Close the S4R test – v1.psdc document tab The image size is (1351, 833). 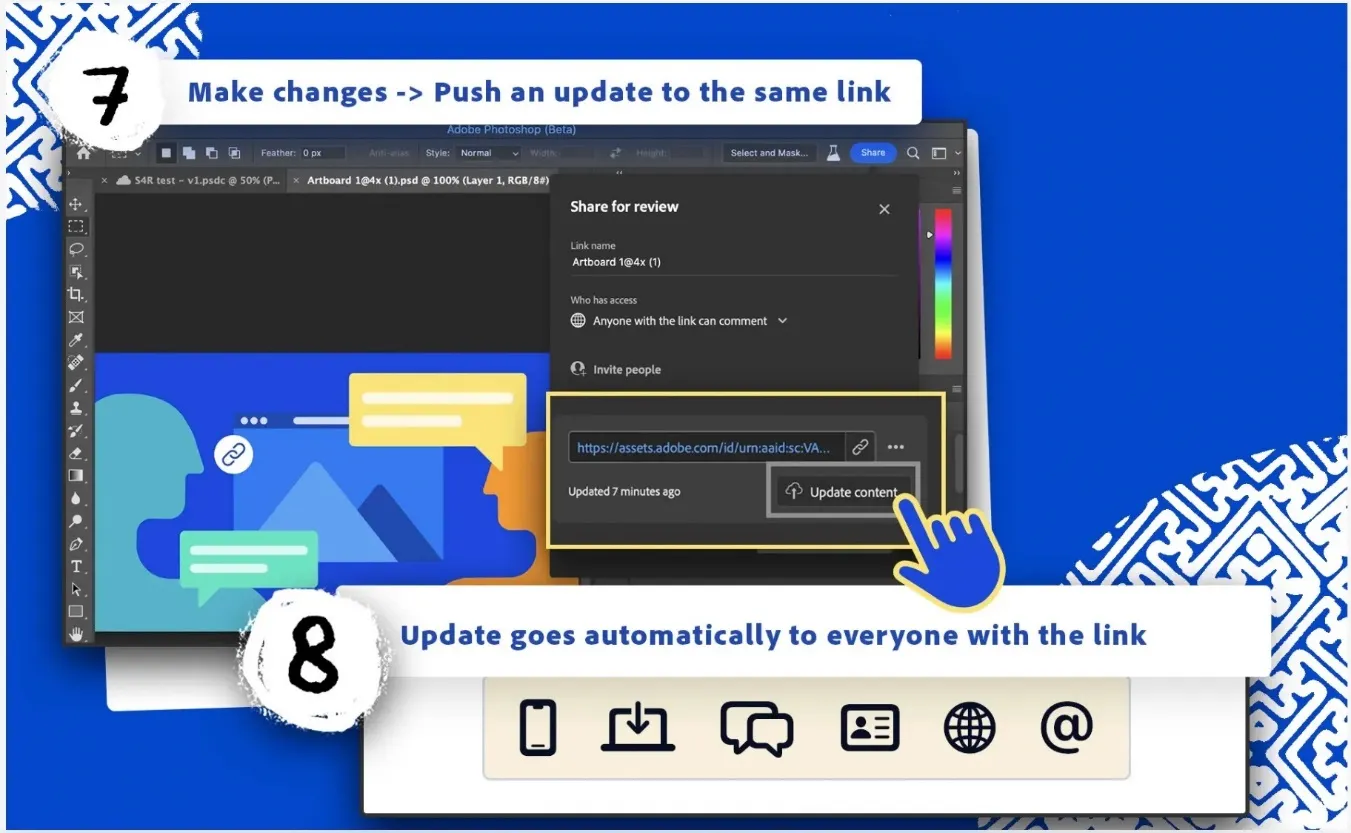tap(105, 181)
